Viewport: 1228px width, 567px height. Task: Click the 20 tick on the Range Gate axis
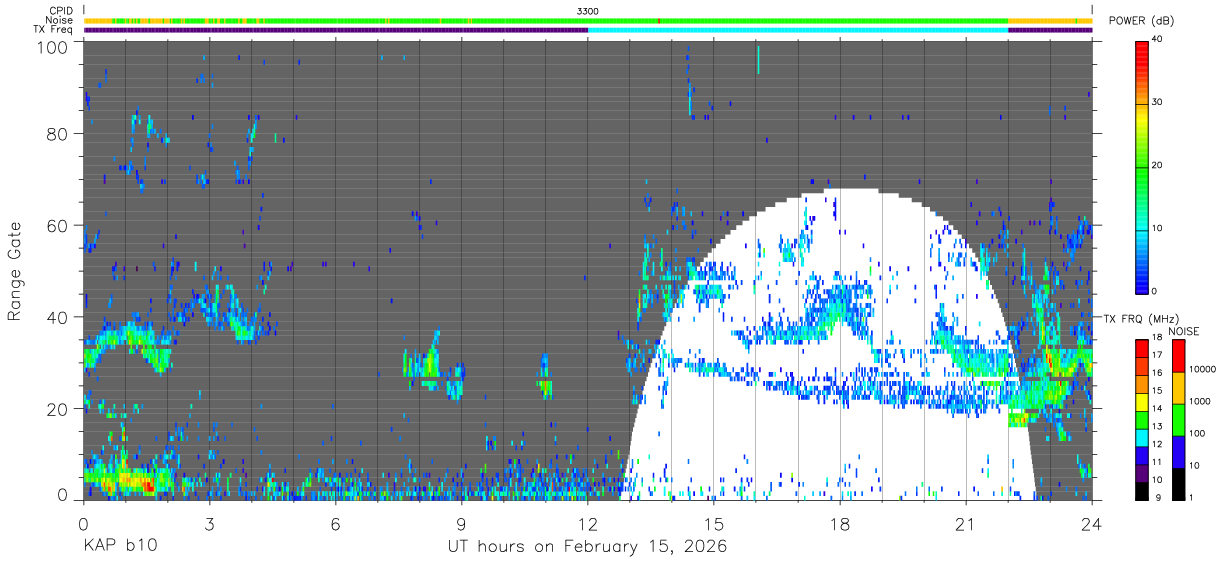coord(58,409)
